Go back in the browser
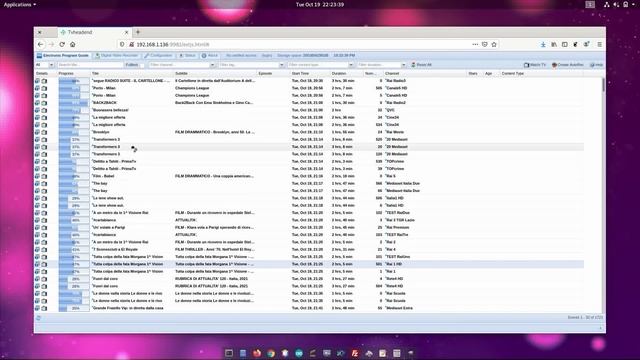640x360 pixels. pos(40,44)
